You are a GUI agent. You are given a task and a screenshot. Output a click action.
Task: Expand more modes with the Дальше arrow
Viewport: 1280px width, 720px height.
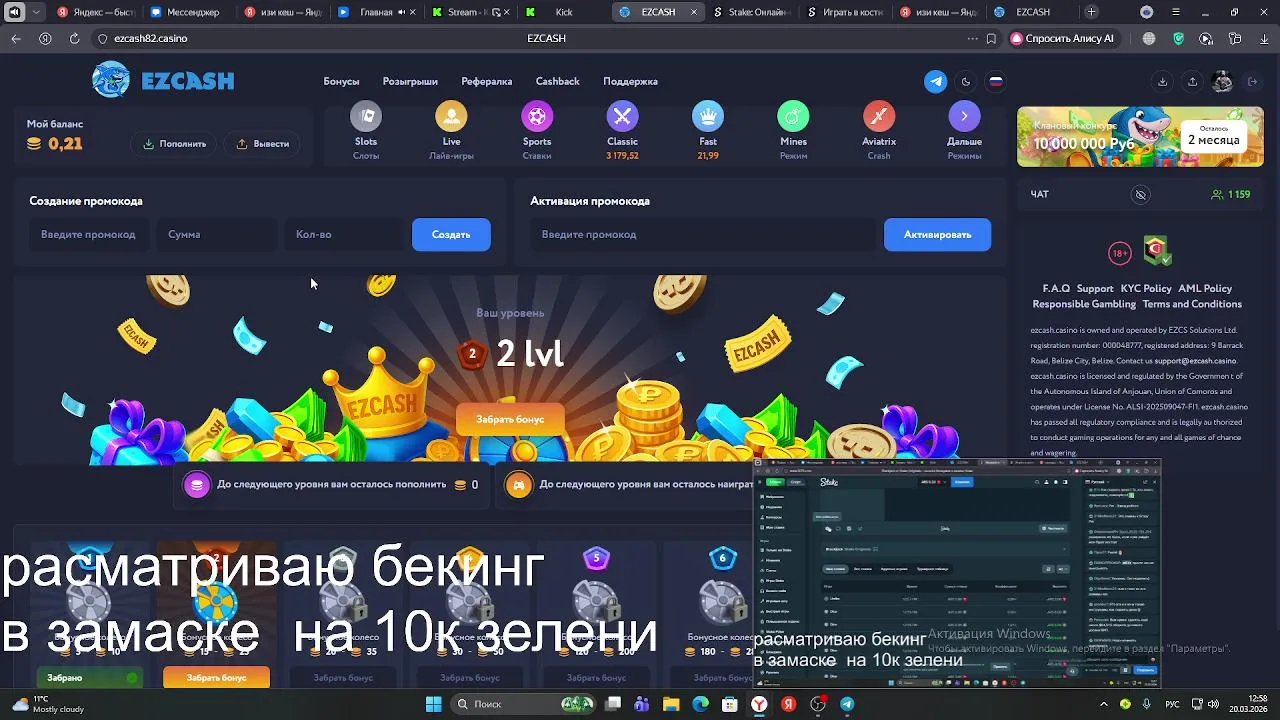(964, 117)
